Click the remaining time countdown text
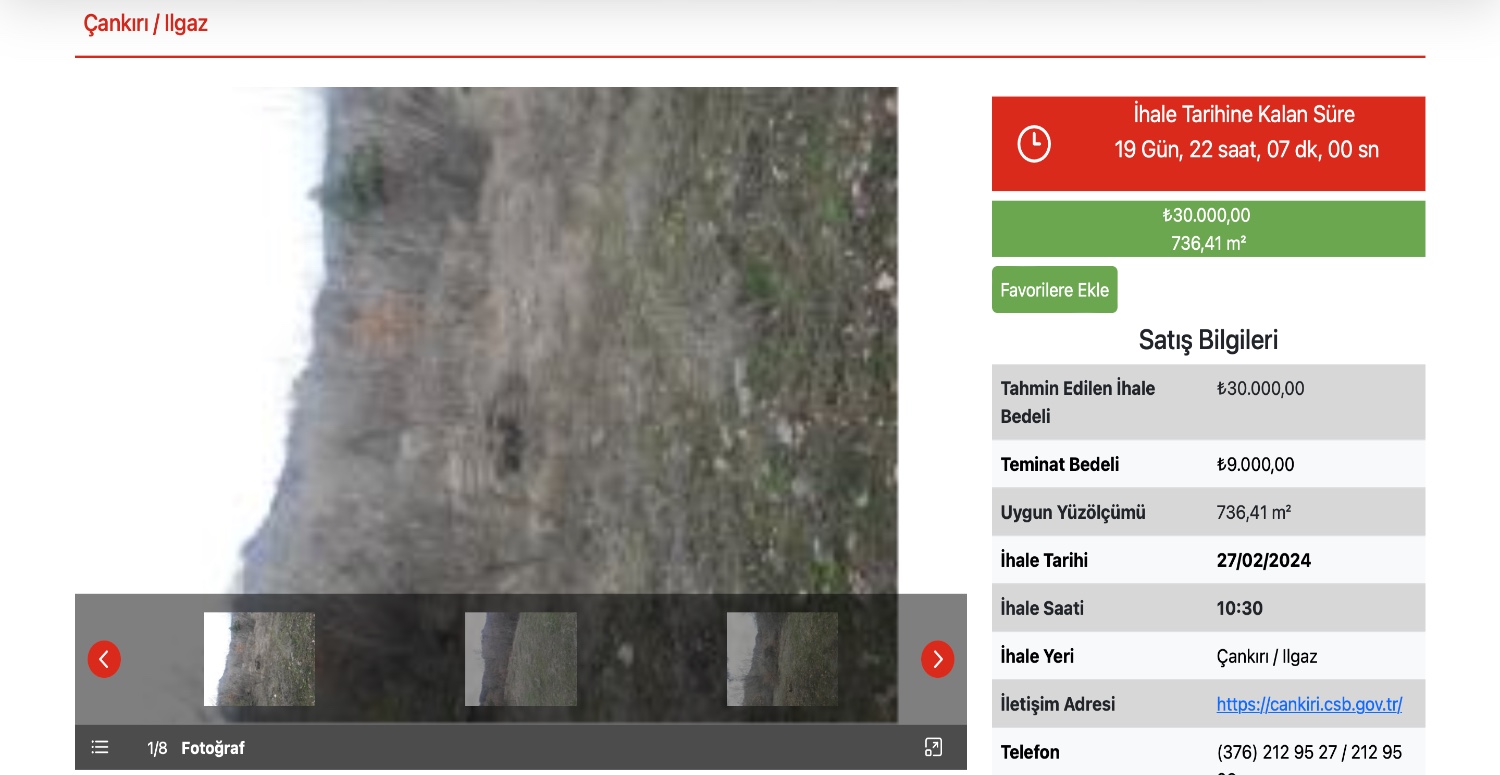1500x775 pixels. [x=1246, y=150]
